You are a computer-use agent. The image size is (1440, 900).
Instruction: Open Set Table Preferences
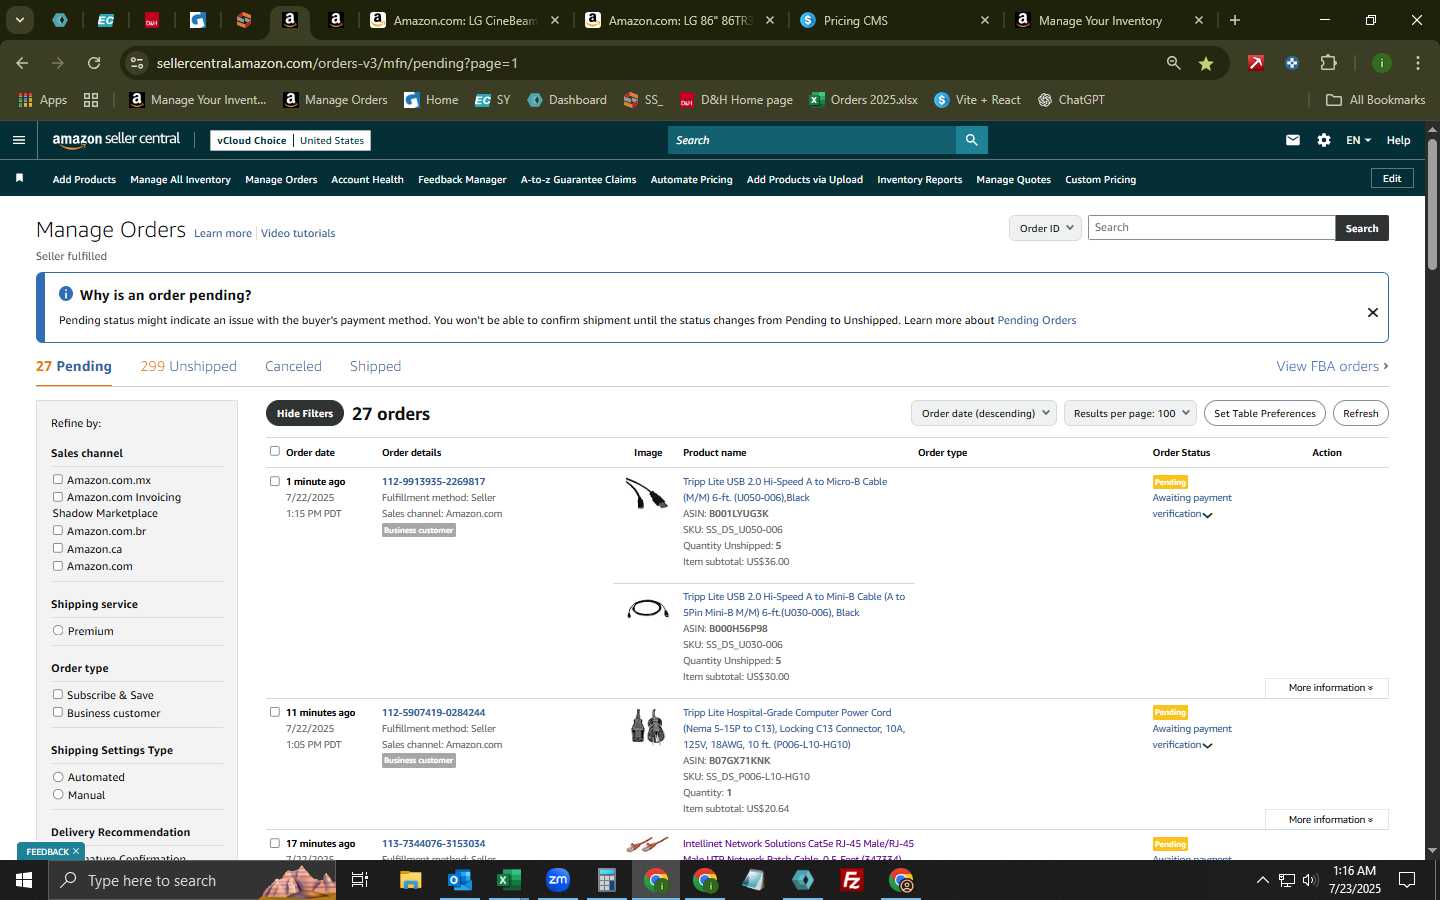[x=1264, y=413]
